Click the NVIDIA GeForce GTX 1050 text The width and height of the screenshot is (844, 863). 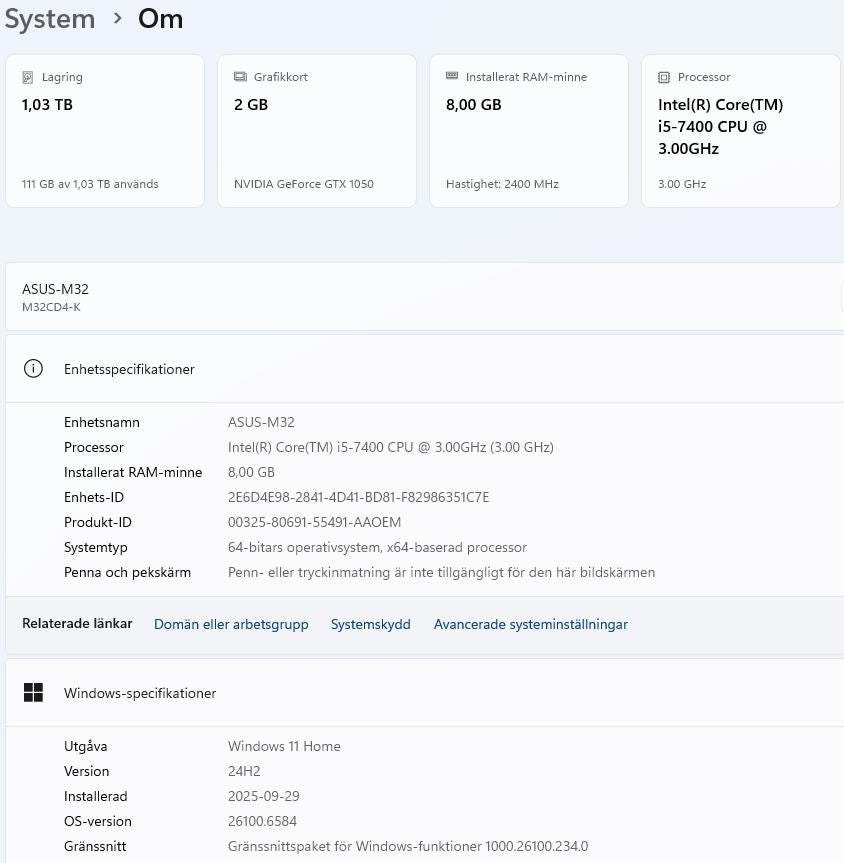[x=303, y=184]
